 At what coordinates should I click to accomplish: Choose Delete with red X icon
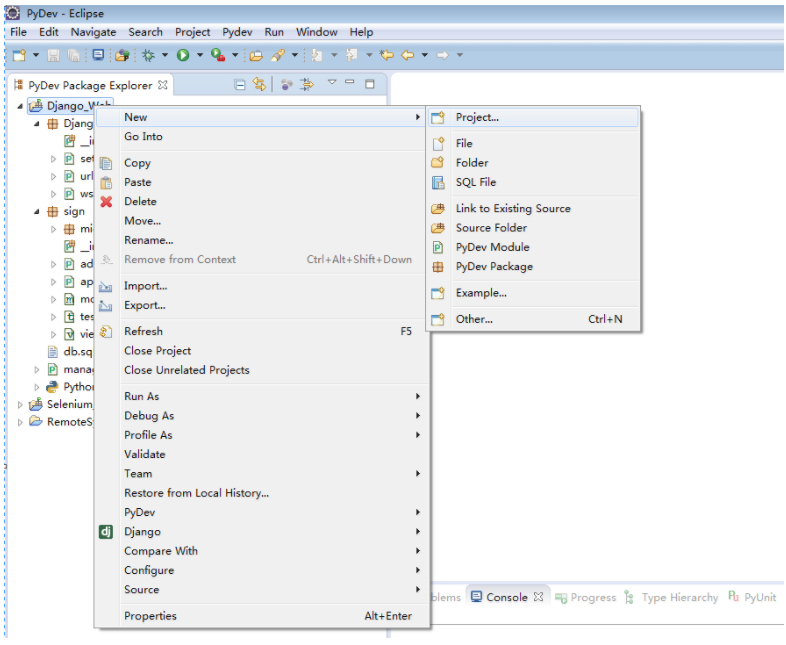(261, 201)
